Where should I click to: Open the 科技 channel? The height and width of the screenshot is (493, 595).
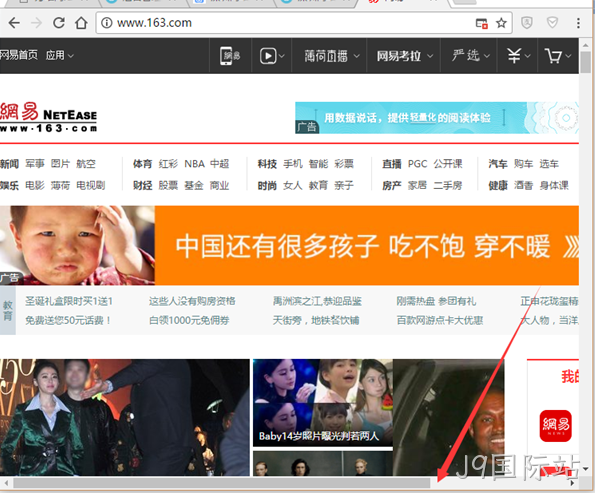point(267,164)
